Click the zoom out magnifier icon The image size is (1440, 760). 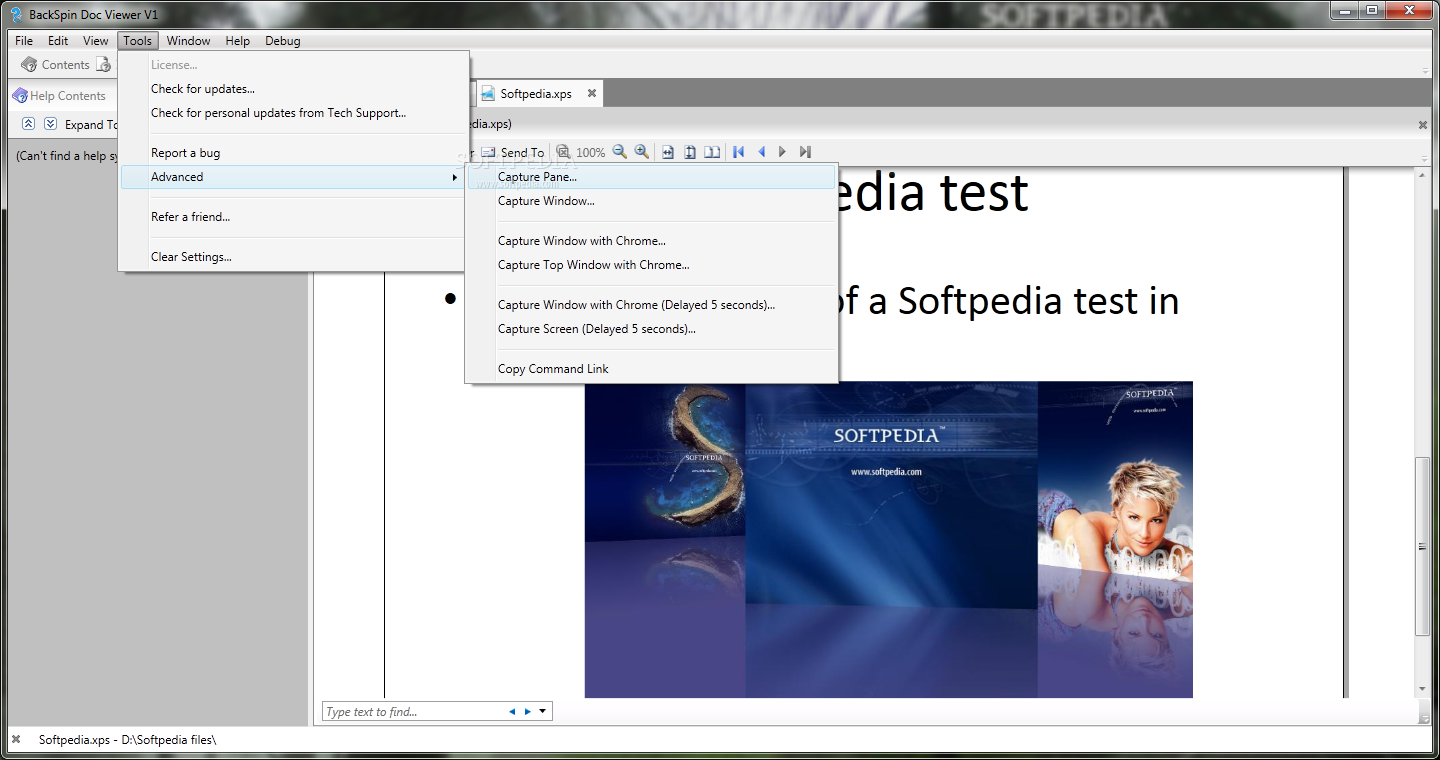pyautogui.click(x=620, y=152)
